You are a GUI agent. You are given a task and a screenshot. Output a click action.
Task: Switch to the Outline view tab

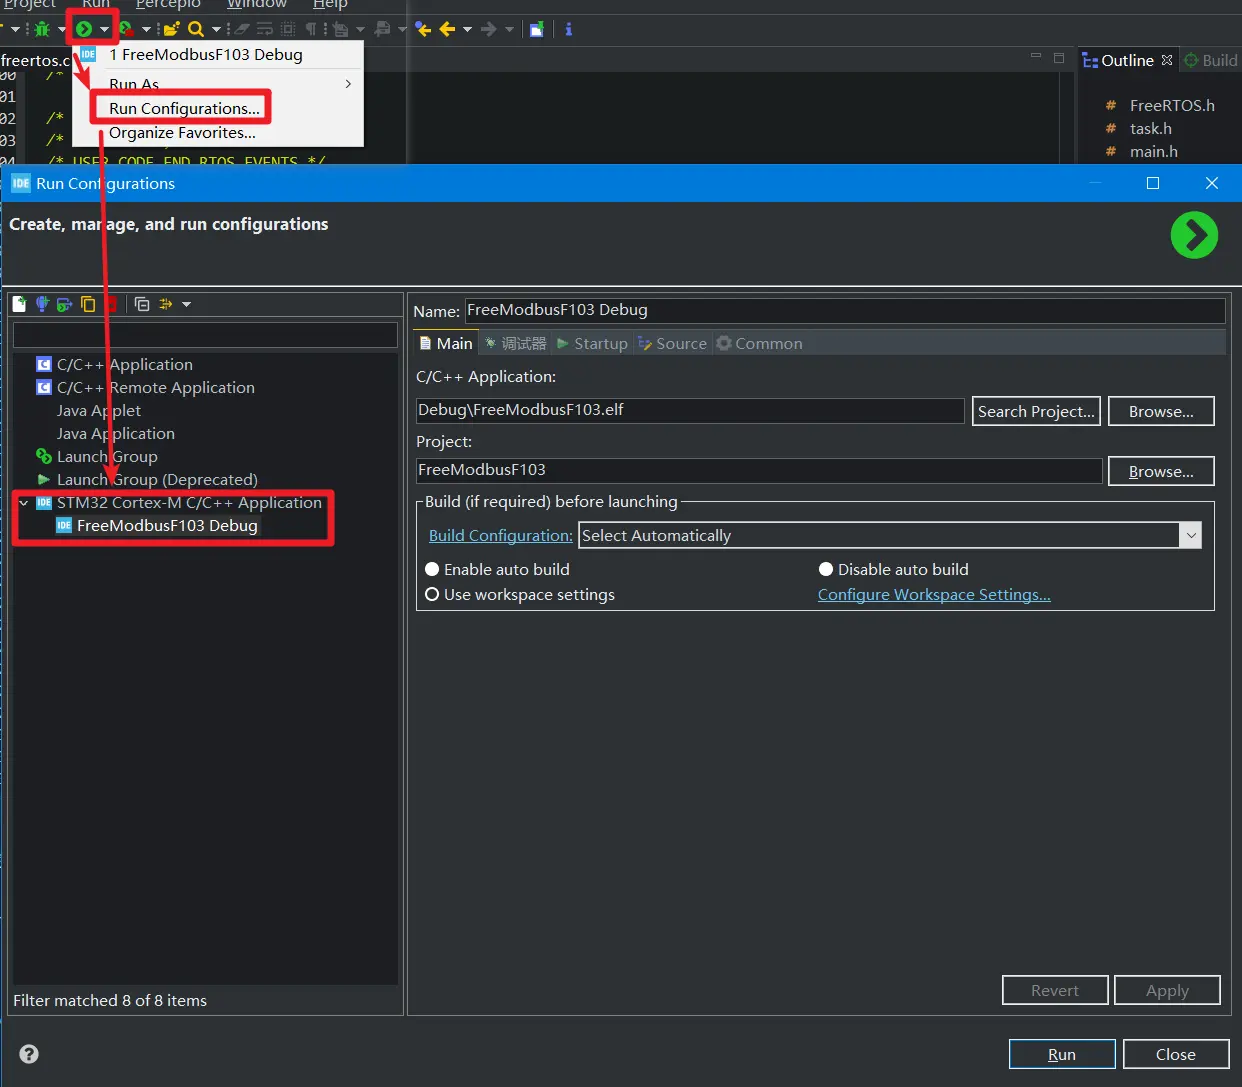click(x=1127, y=60)
